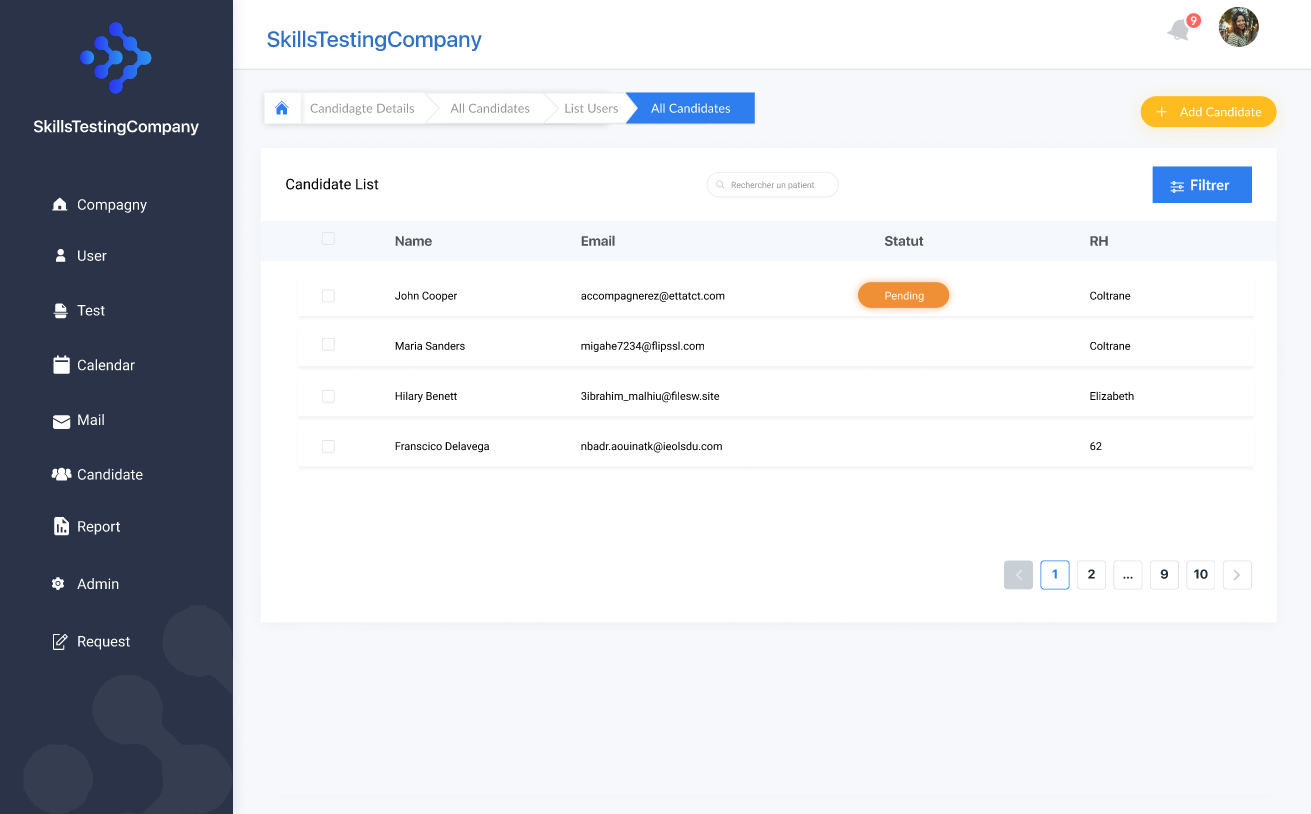Image resolution: width=1311 pixels, height=814 pixels.
Task: Click the Request edit icon
Action: coord(60,642)
